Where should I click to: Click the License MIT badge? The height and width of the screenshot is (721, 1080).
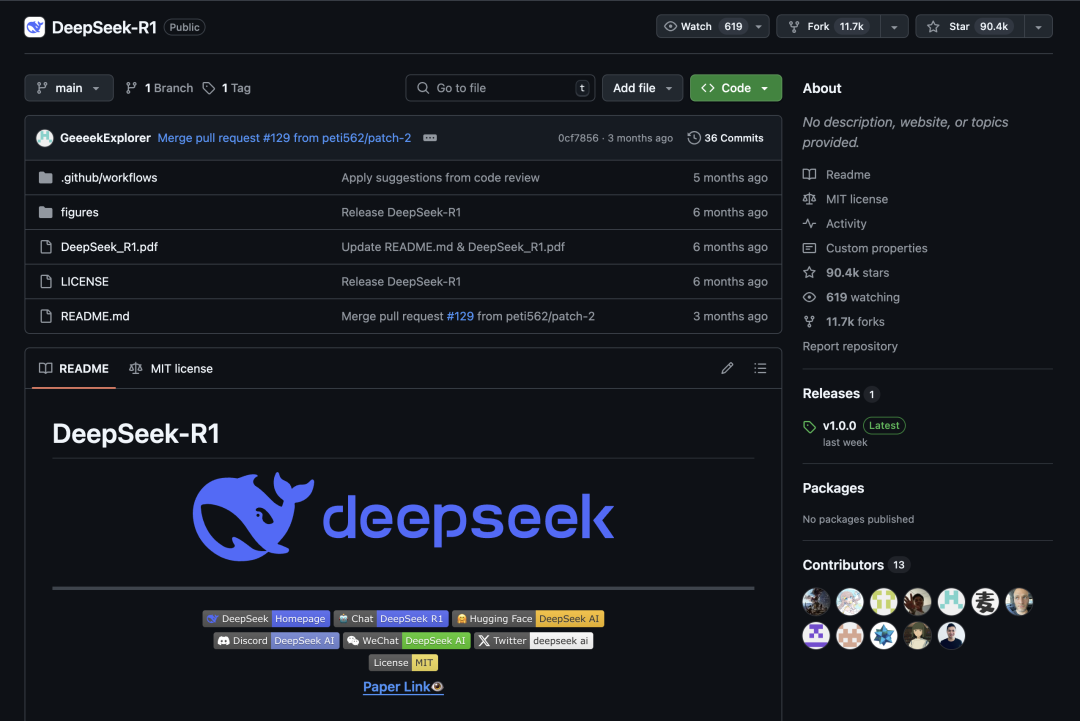click(x=404, y=662)
